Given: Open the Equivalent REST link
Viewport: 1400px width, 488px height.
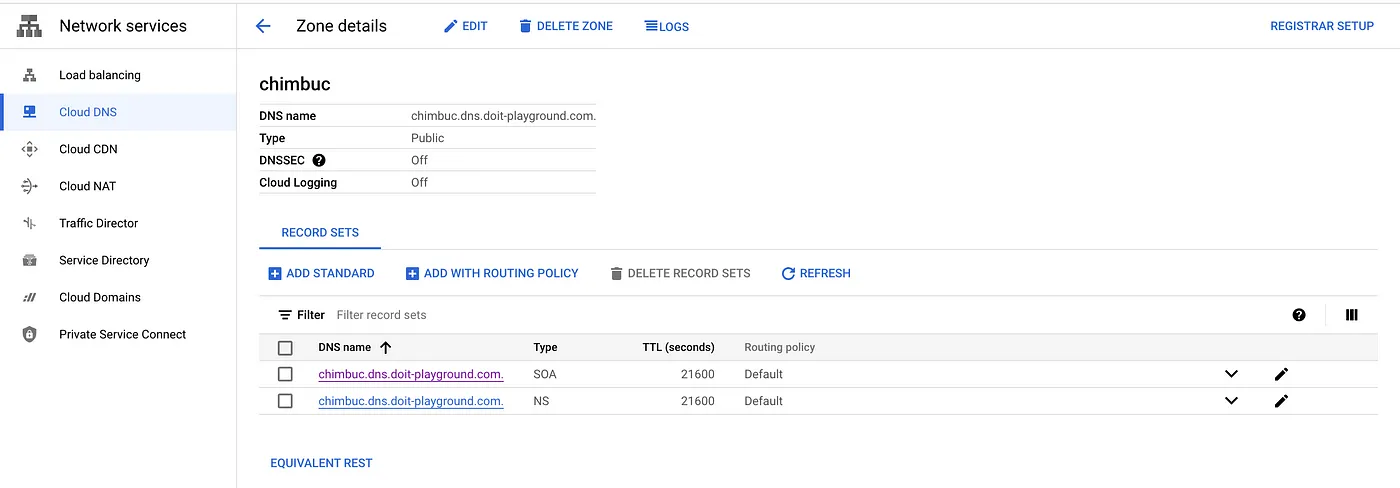Looking at the screenshot, I should [x=321, y=463].
